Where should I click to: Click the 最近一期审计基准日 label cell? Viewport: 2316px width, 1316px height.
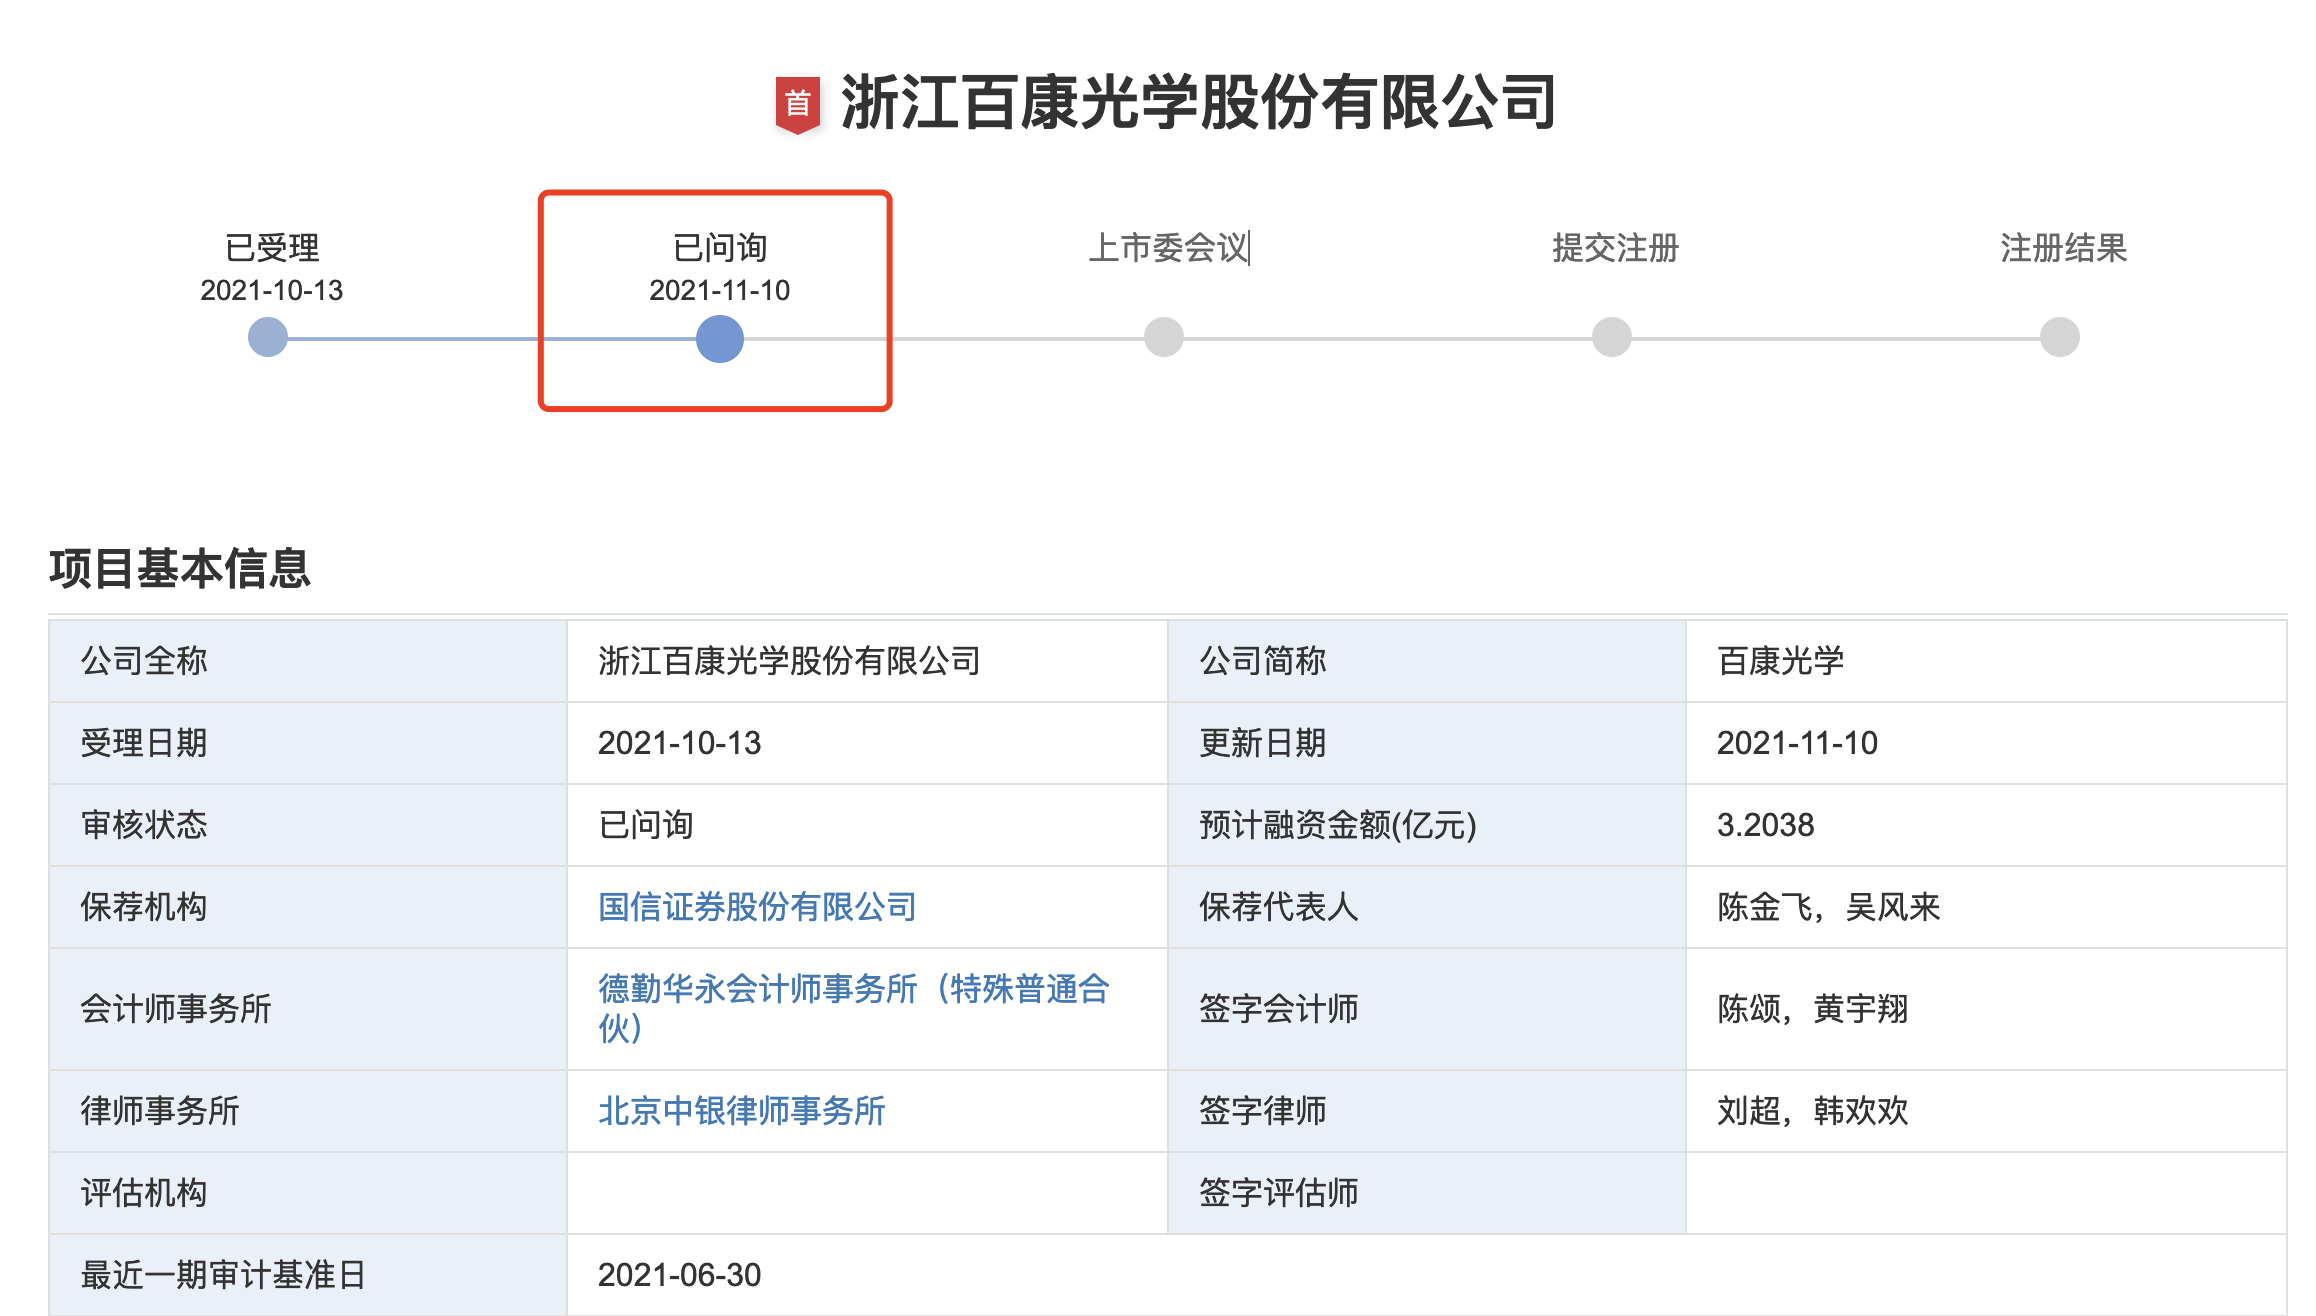[308, 1275]
